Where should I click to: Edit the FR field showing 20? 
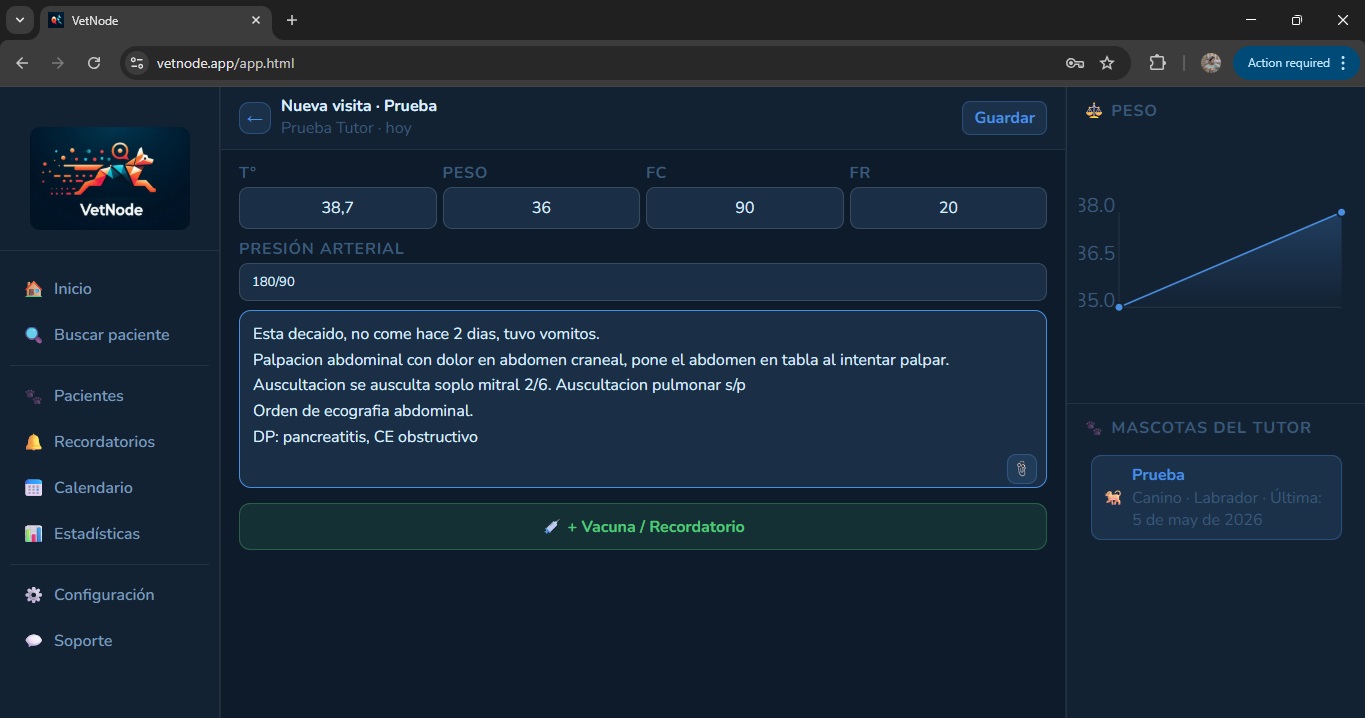coord(948,208)
